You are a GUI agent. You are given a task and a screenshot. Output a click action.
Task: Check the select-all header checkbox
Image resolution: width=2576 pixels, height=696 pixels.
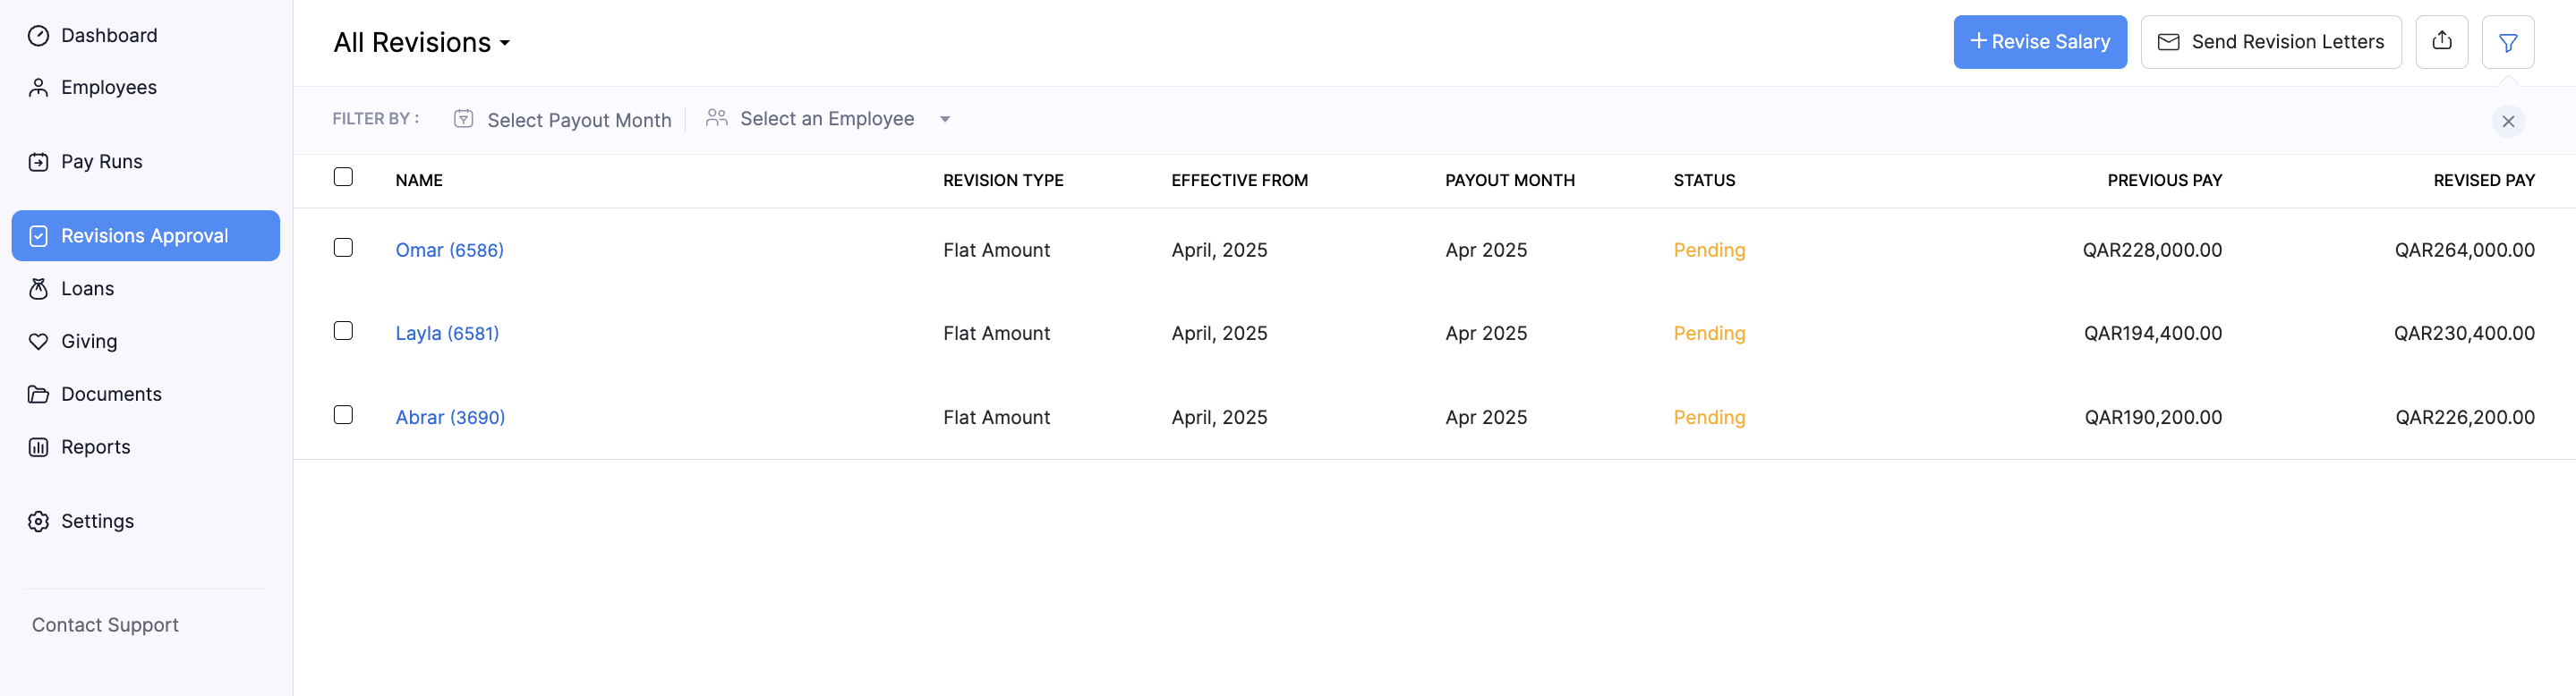(343, 177)
